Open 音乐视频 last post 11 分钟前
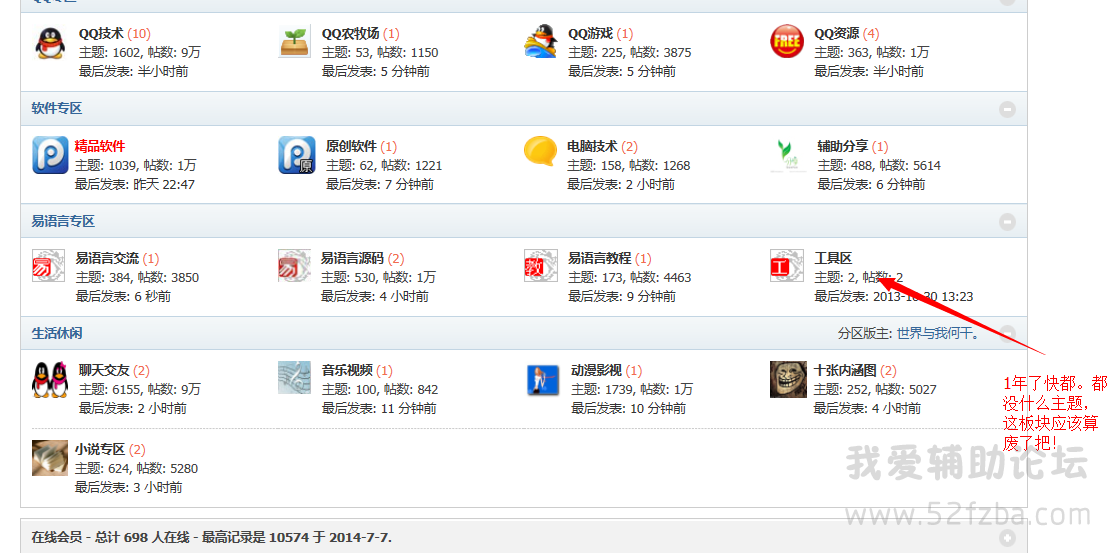Image resolution: width=1115 pixels, height=553 pixels. [407, 409]
